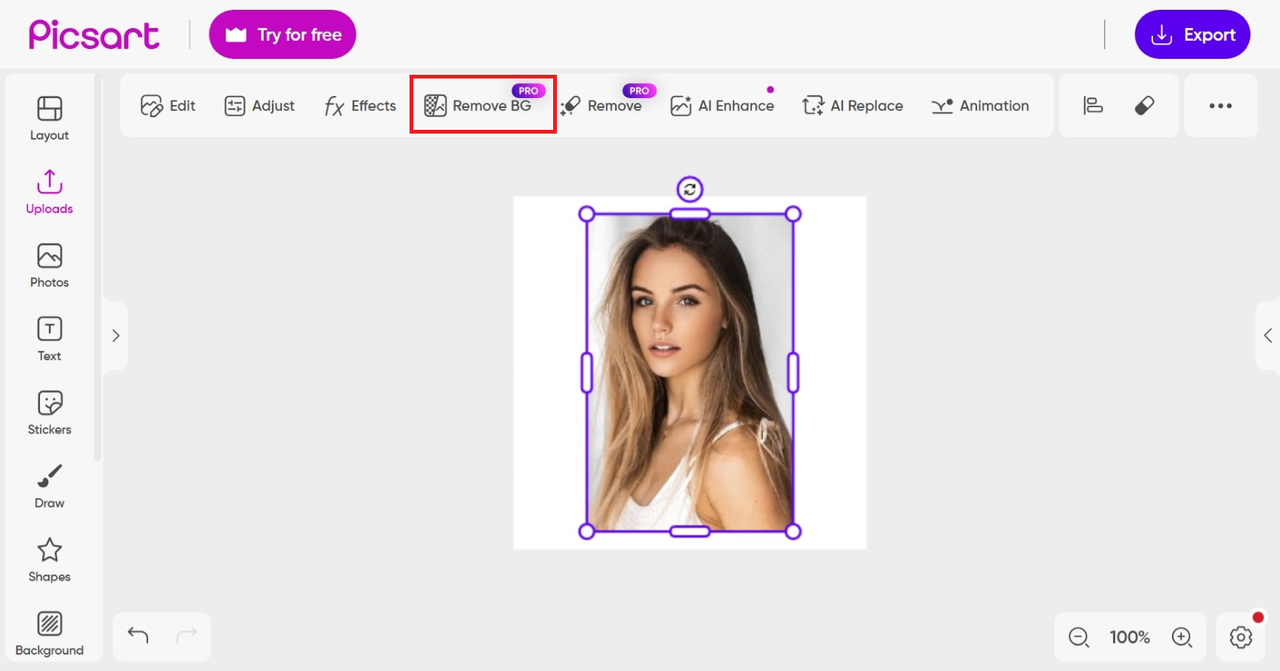Open the Photos sidebar tool
1280x671 pixels.
(49, 265)
